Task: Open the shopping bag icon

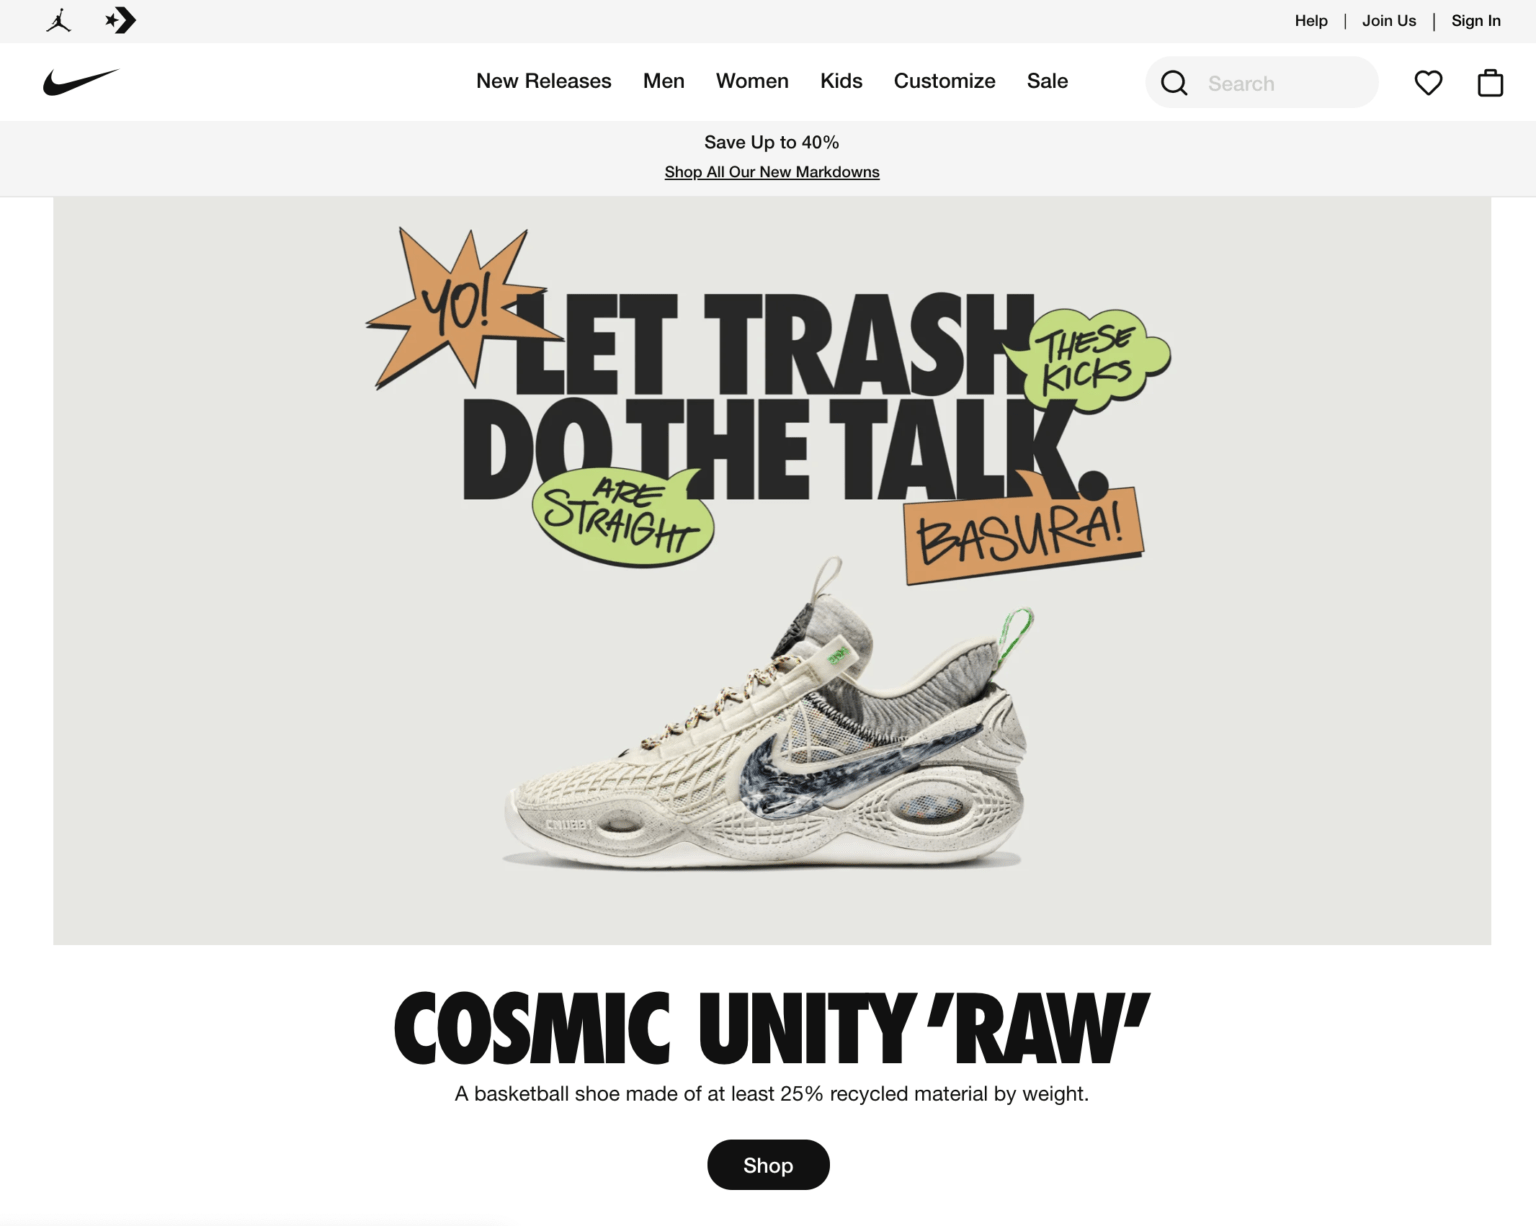Action: [x=1490, y=82]
